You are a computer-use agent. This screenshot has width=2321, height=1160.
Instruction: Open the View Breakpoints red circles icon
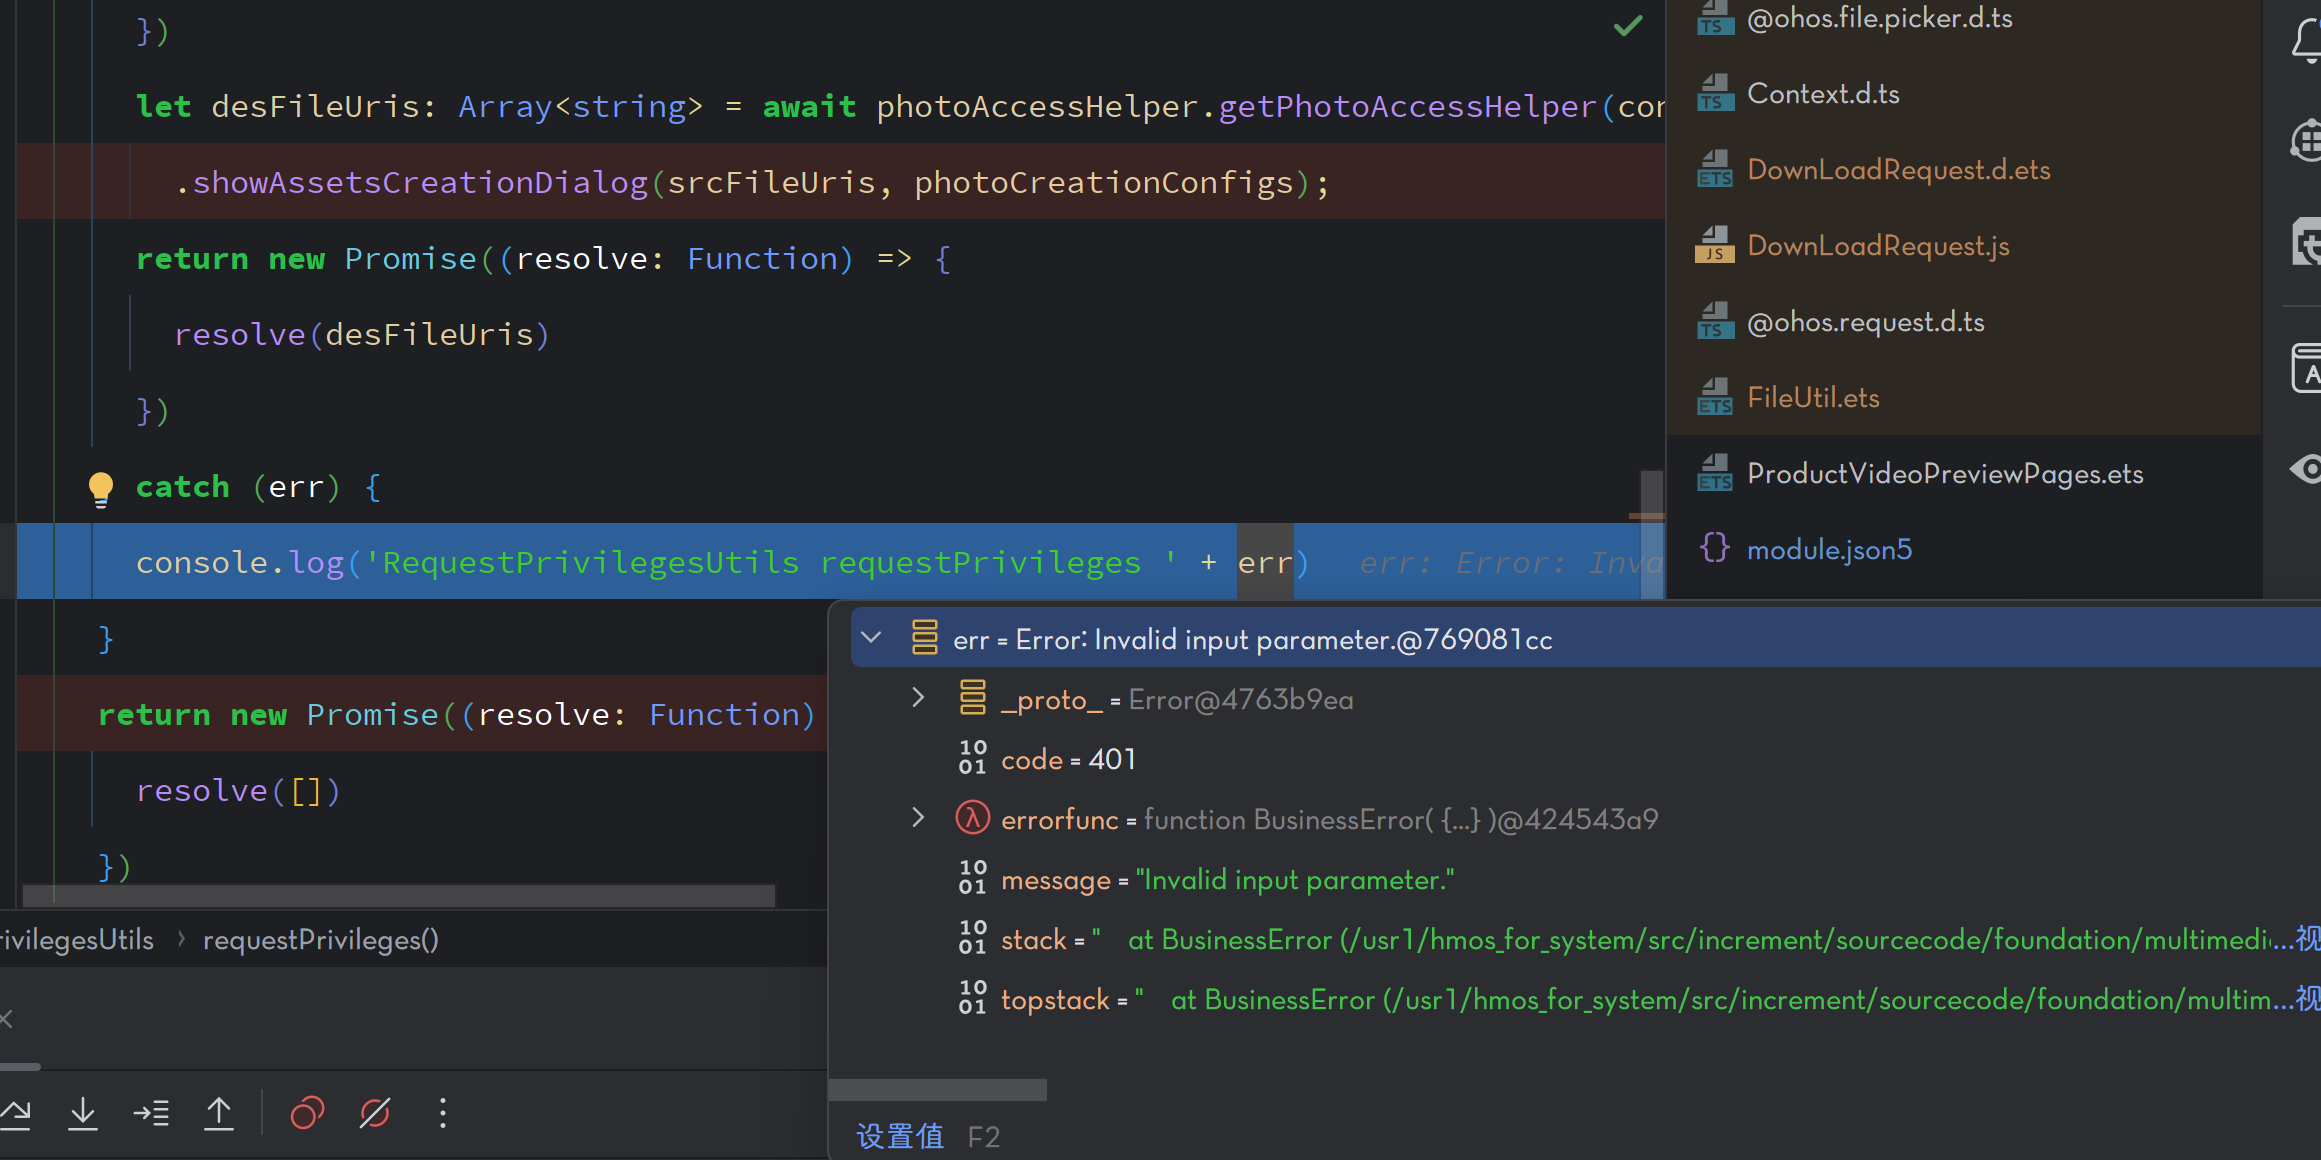point(307,1113)
